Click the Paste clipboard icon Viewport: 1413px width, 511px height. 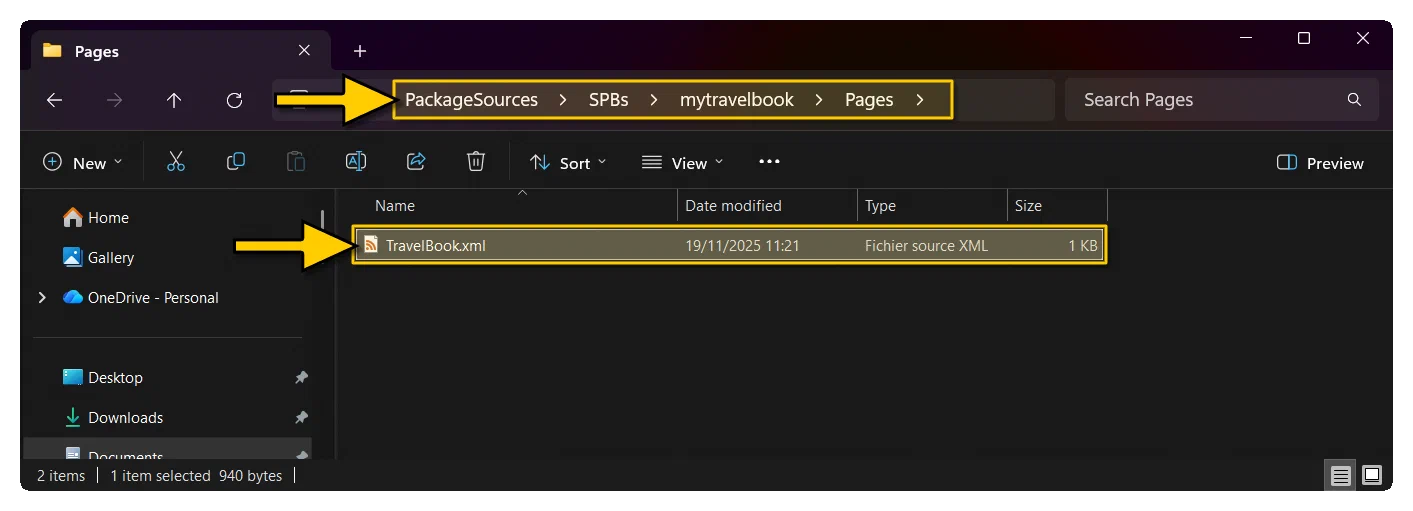point(296,162)
